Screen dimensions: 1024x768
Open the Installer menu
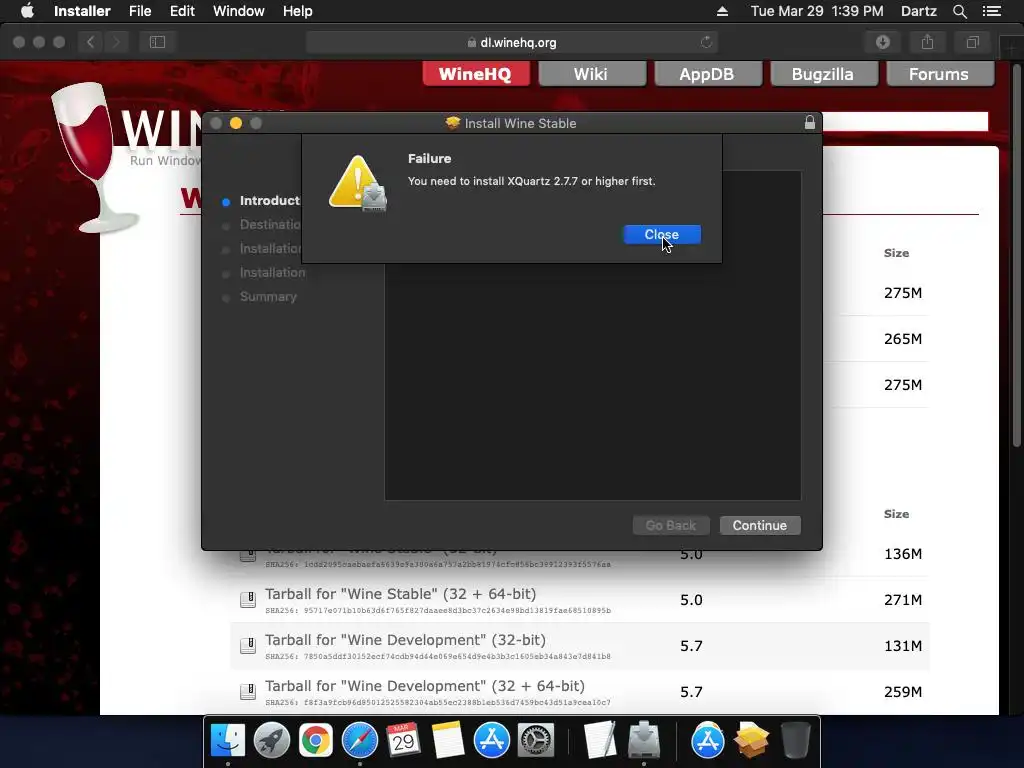(82, 11)
